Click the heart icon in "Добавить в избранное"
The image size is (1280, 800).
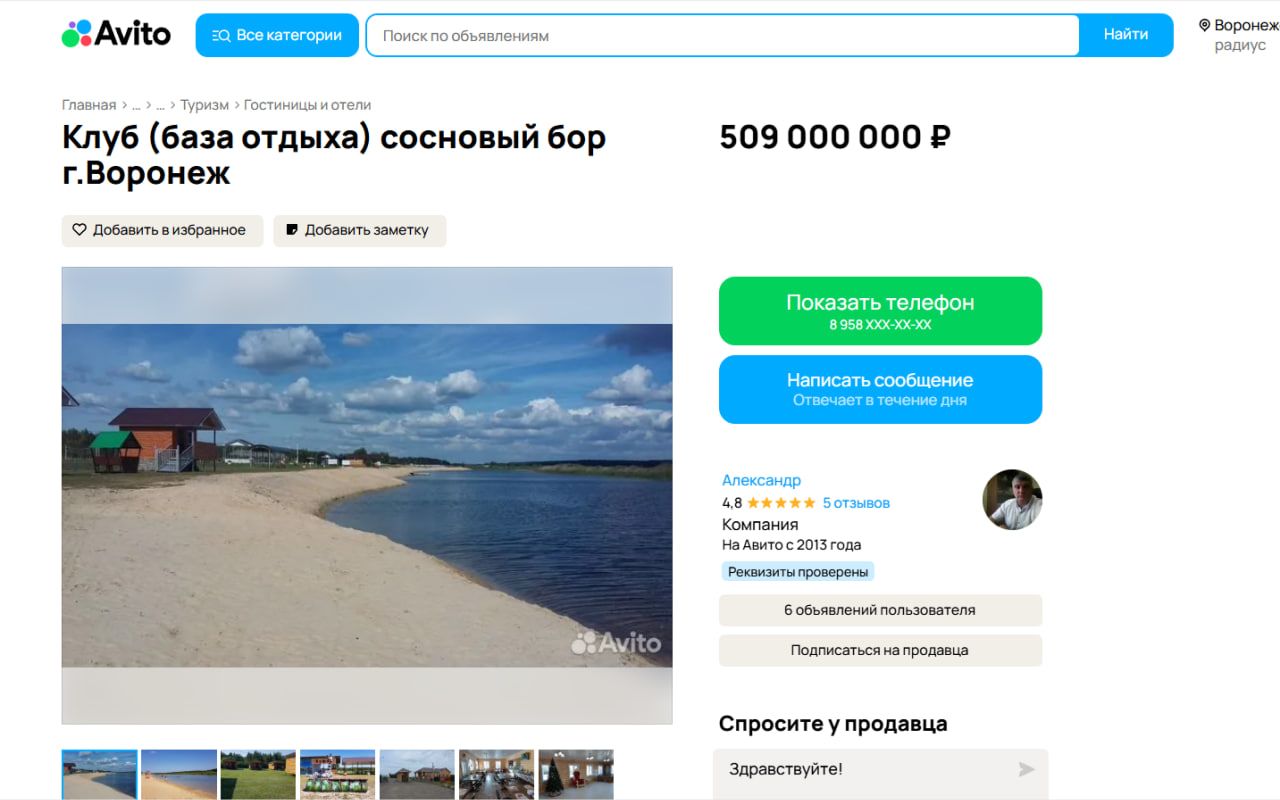(x=79, y=230)
